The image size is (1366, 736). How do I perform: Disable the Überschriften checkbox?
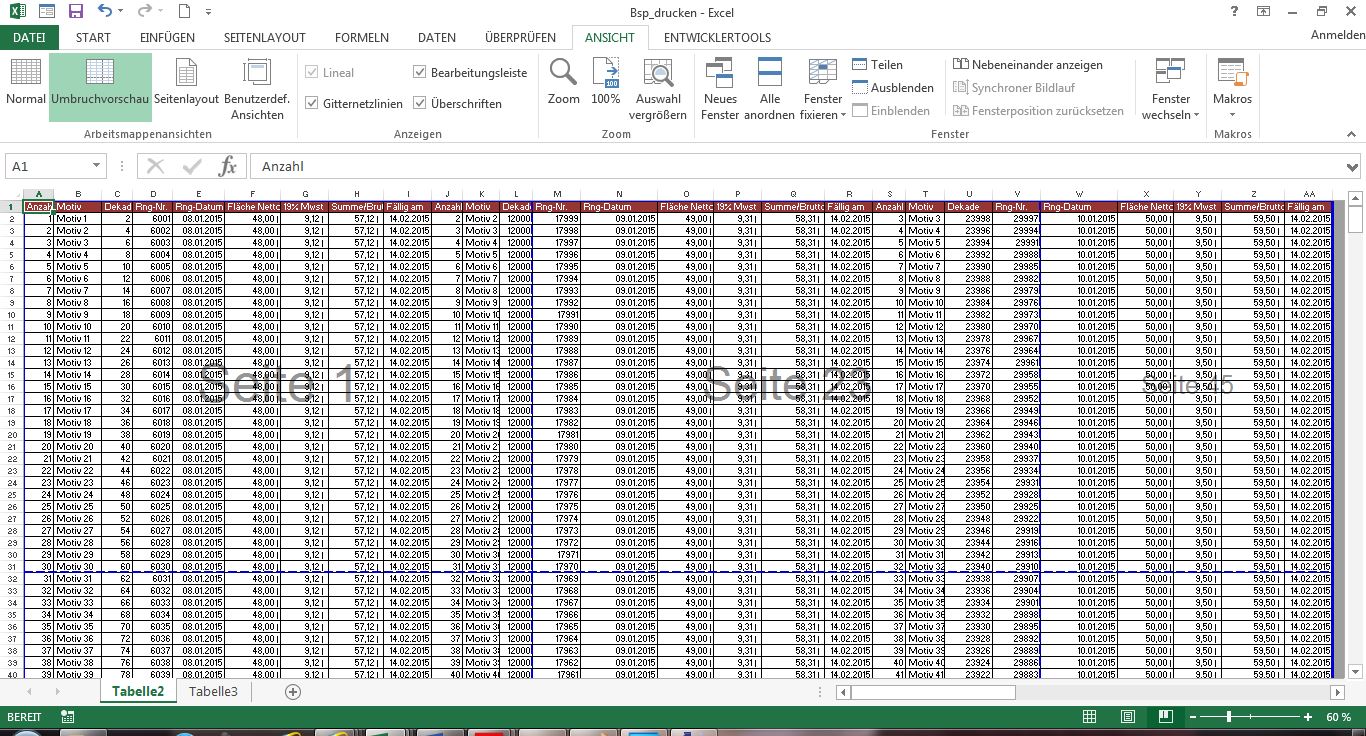click(x=420, y=103)
